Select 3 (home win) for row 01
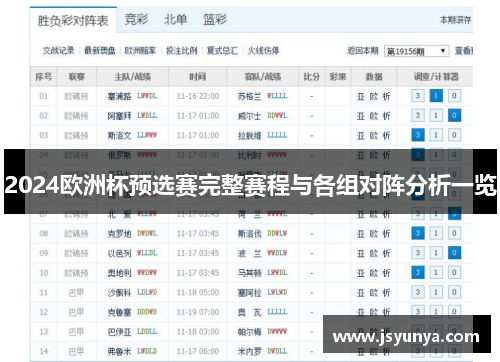 click(x=418, y=96)
